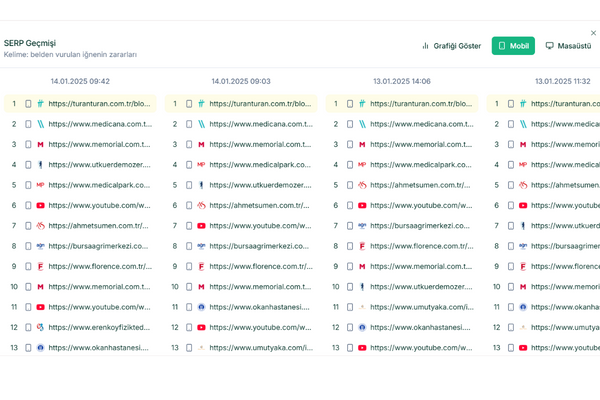Open bursaagrimerkezi link at rank 7 in 14:06 column
The height and width of the screenshot is (400, 600).
click(x=420, y=226)
